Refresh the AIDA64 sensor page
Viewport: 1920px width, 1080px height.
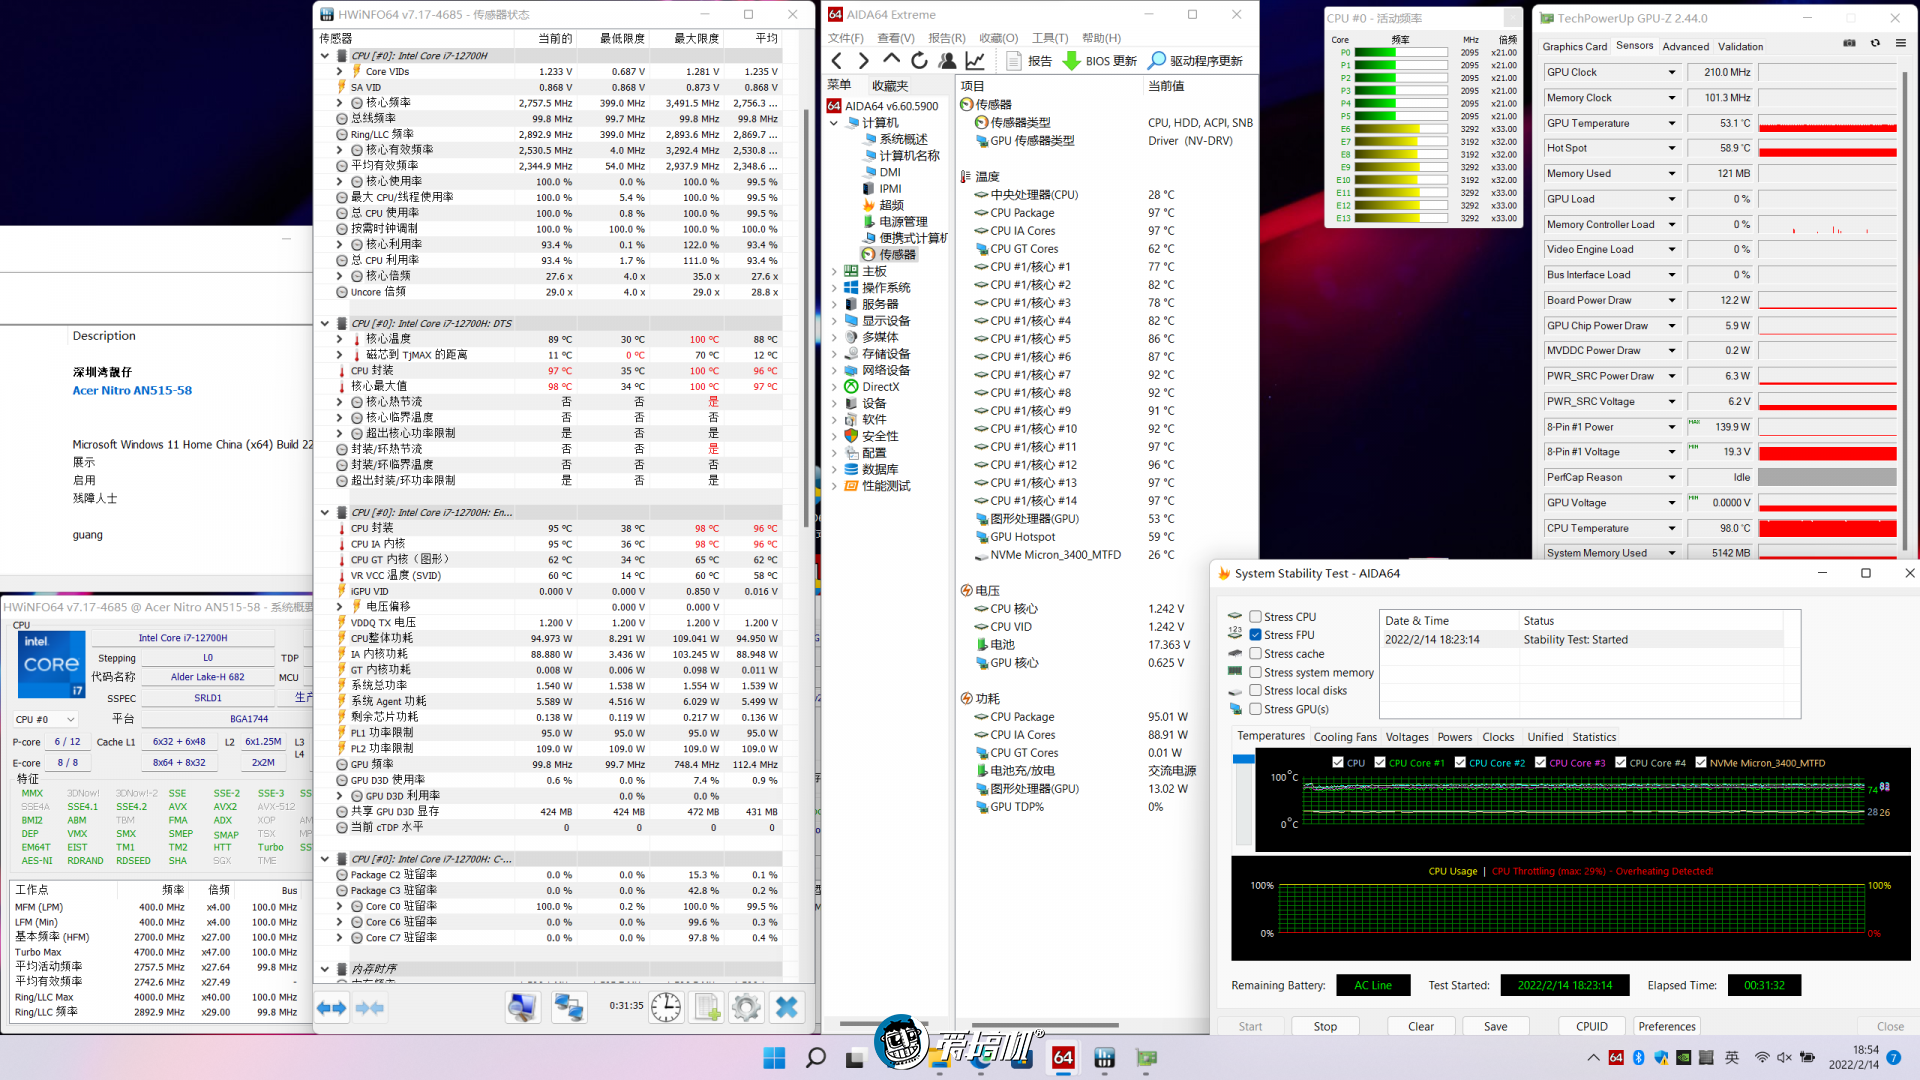click(x=919, y=61)
